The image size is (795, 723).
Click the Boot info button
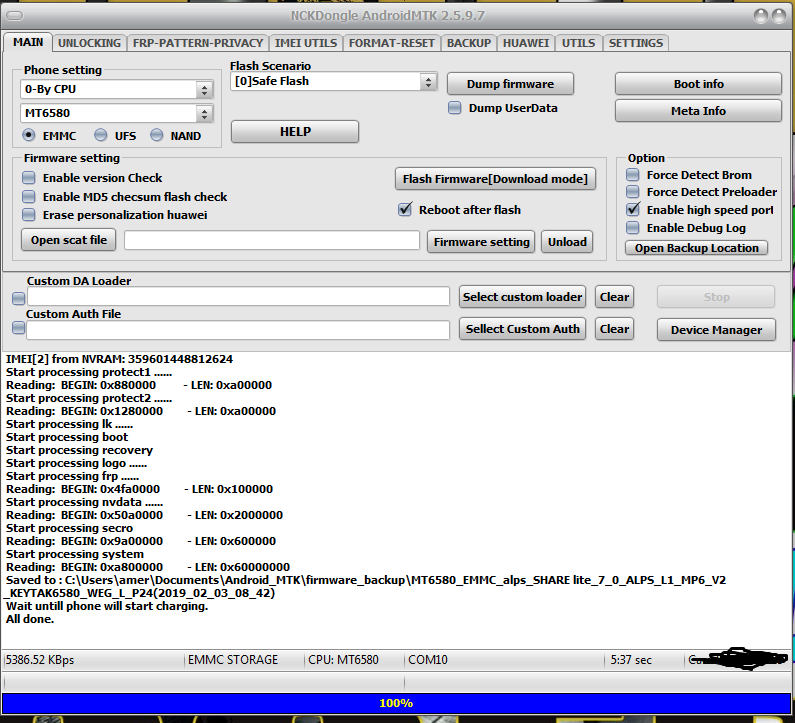[x=698, y=84]
